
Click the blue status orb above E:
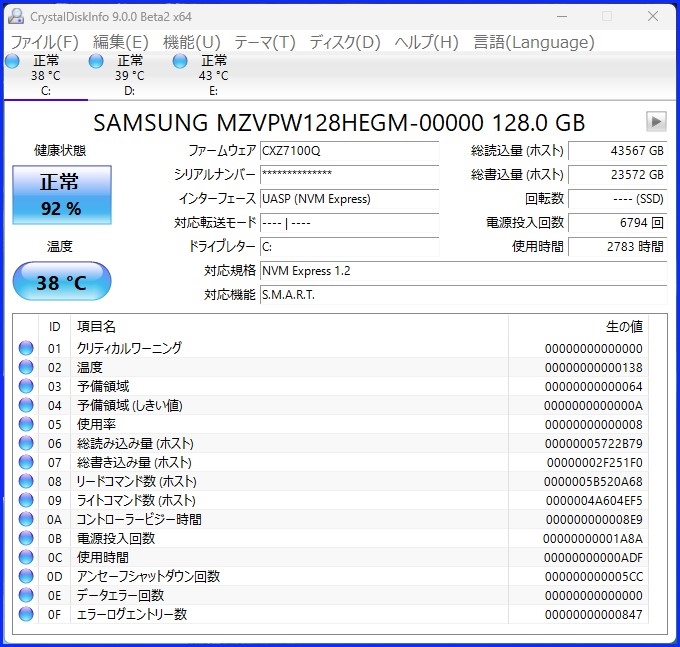click(180, 61)
